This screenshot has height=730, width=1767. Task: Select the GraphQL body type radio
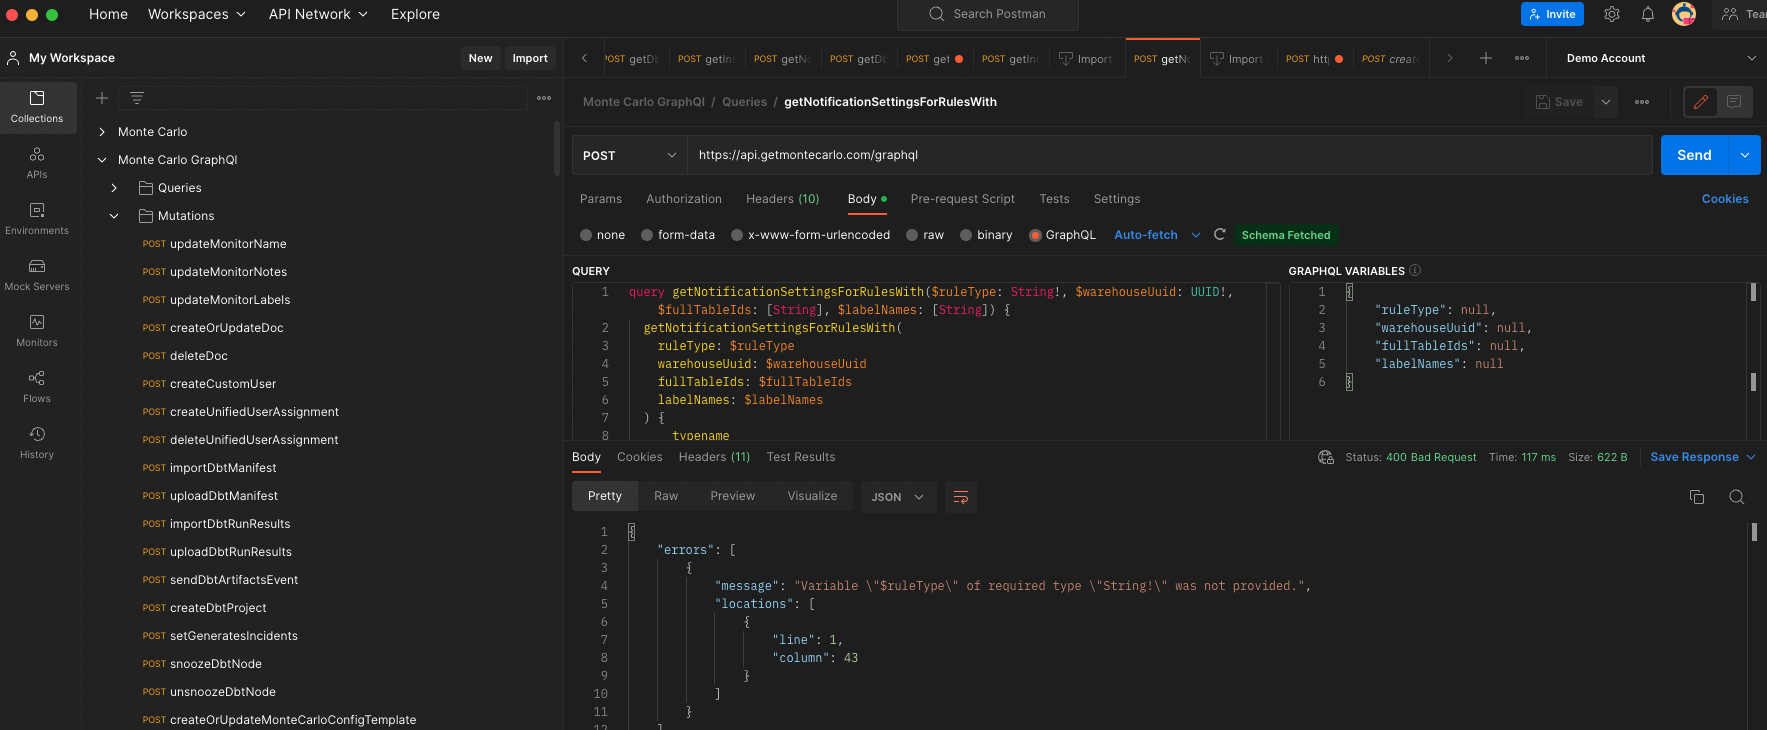[x=1035, y=235]
